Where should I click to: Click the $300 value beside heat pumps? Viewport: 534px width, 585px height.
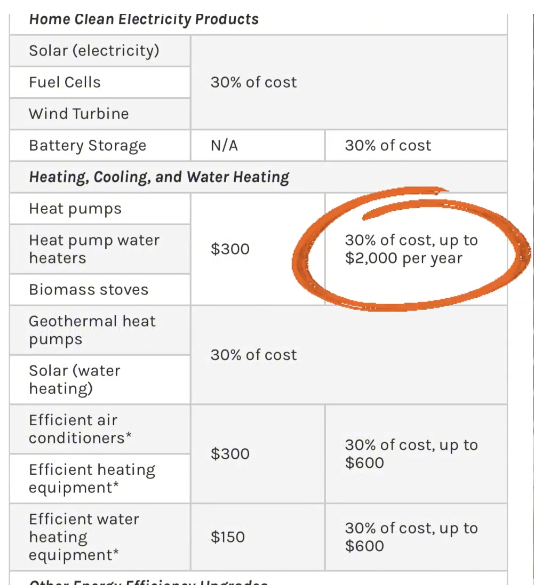(230, 249)
